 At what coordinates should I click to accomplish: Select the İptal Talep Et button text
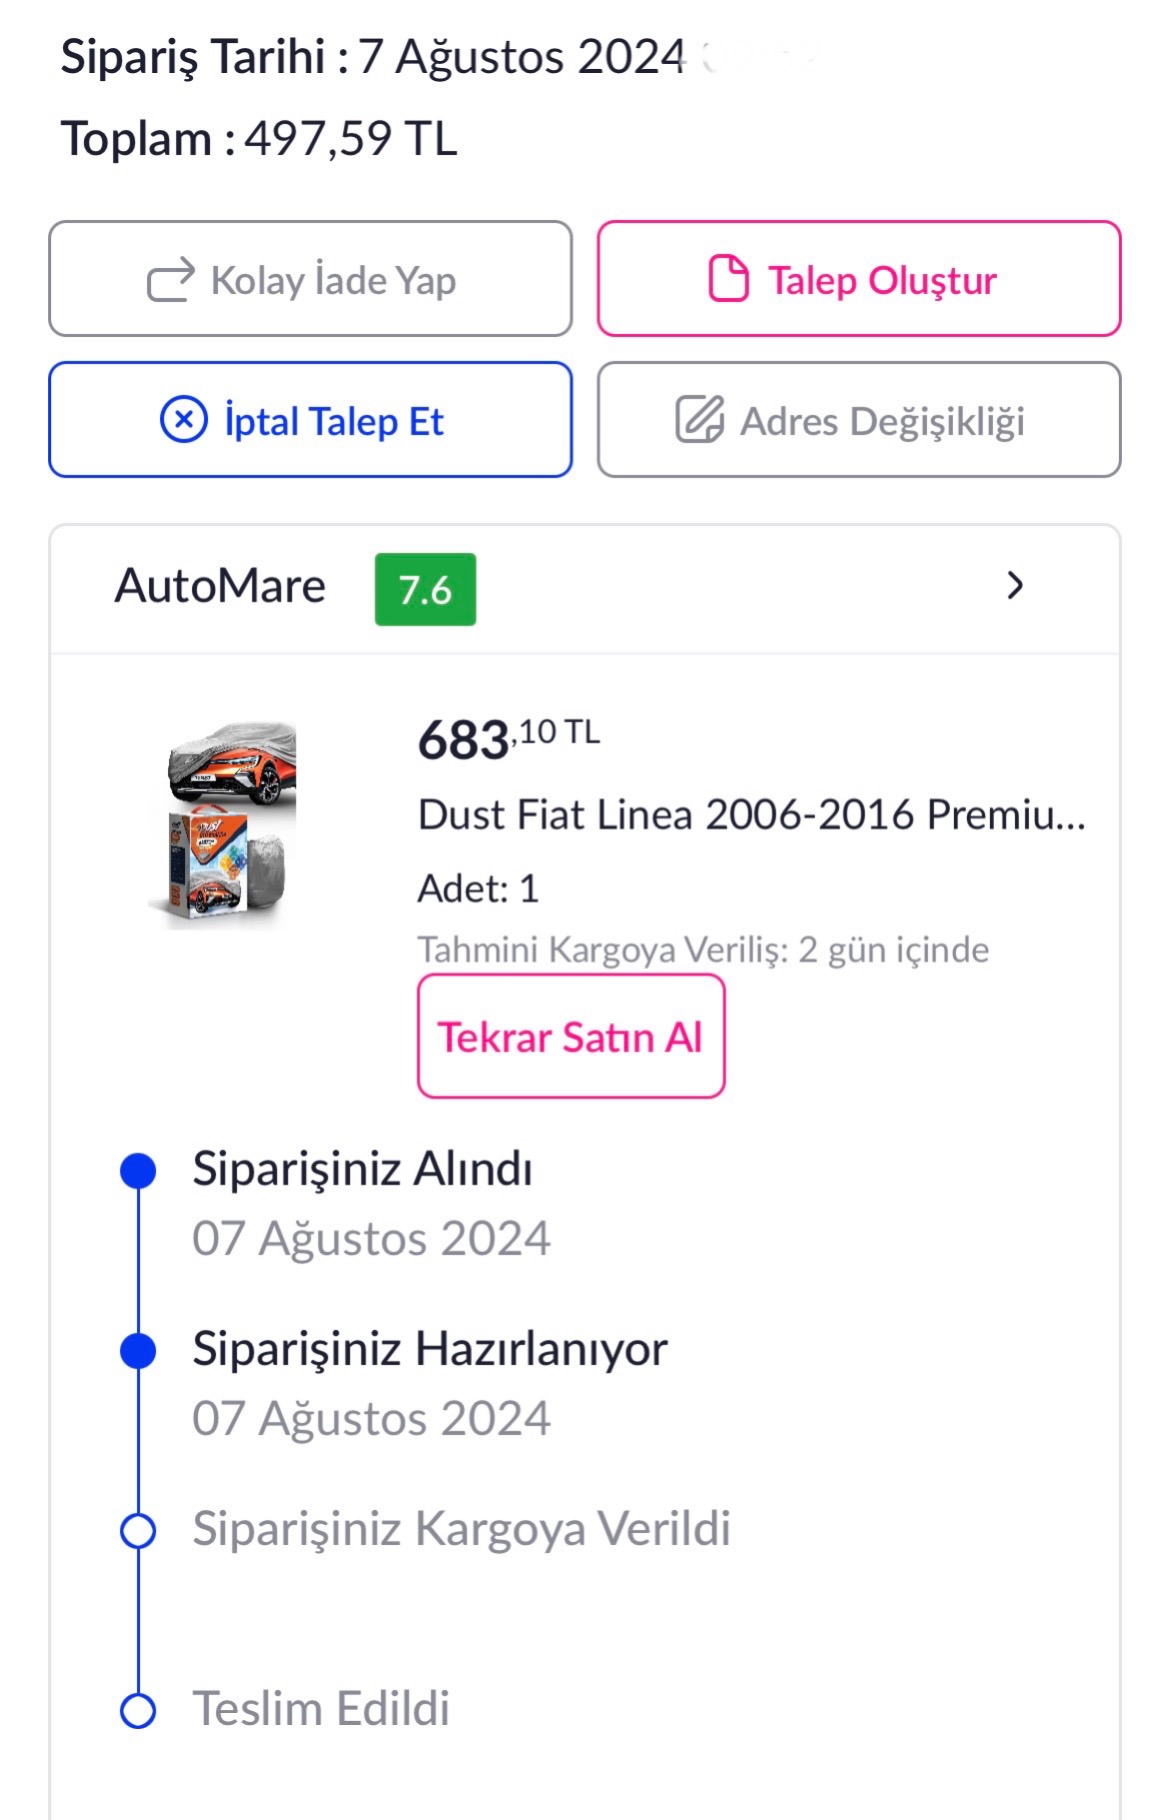tap(334, 422)
